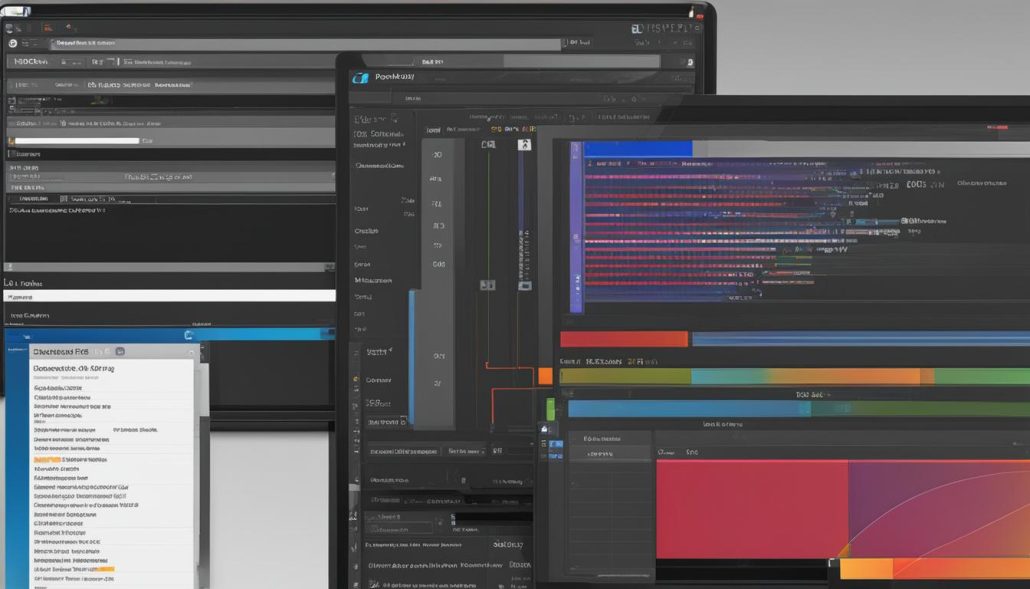Click the white progress bar in the back window
1030x589 pixels.
77,141
